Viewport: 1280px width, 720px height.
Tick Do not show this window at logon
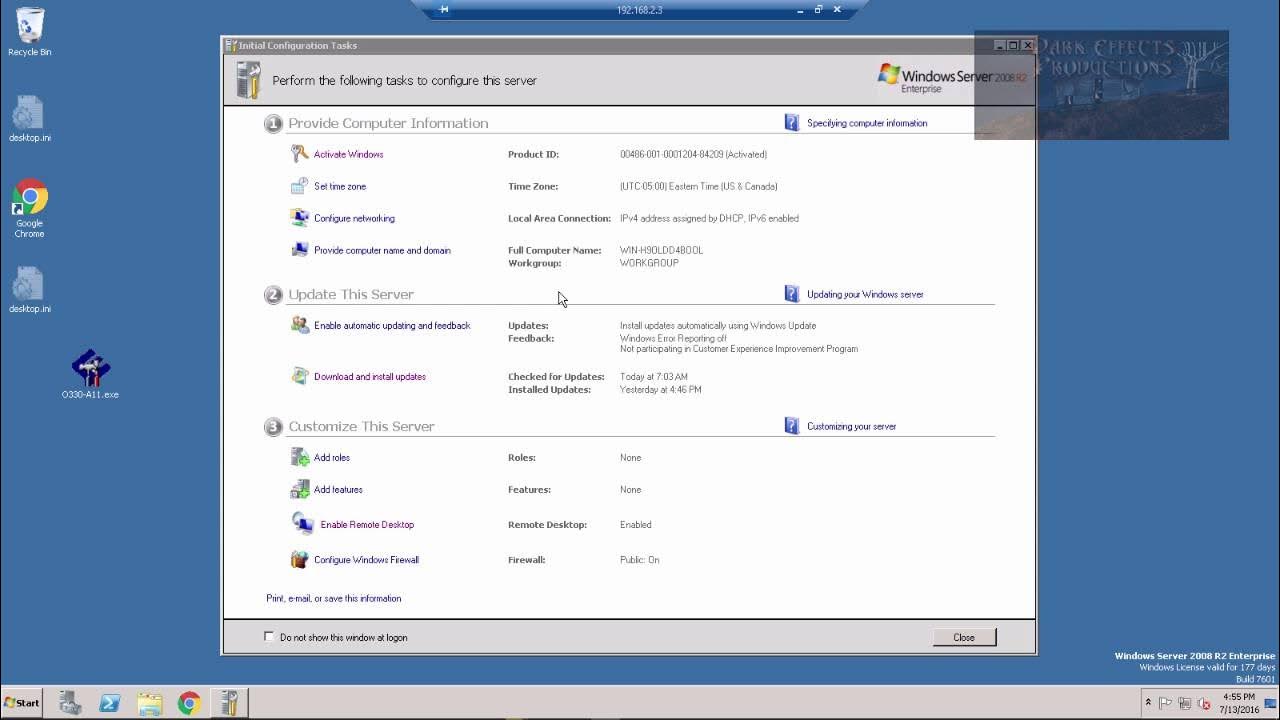click(x=269, y=636)
